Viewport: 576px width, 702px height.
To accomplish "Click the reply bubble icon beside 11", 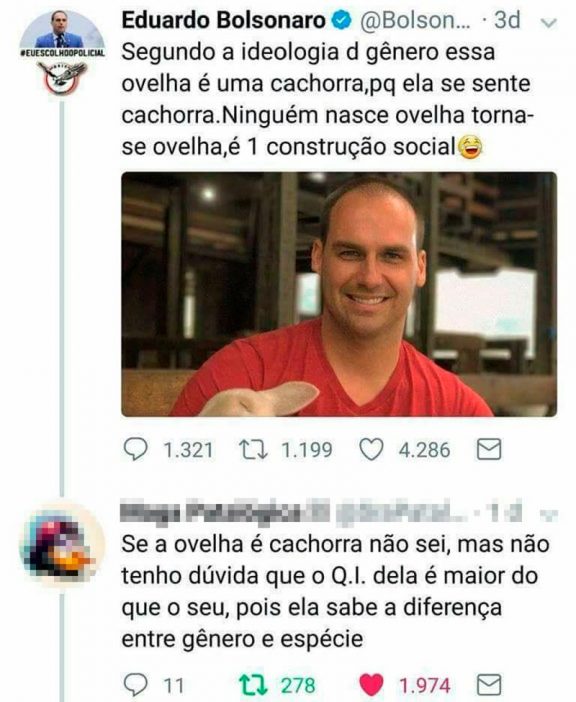I will coord(135,685).
